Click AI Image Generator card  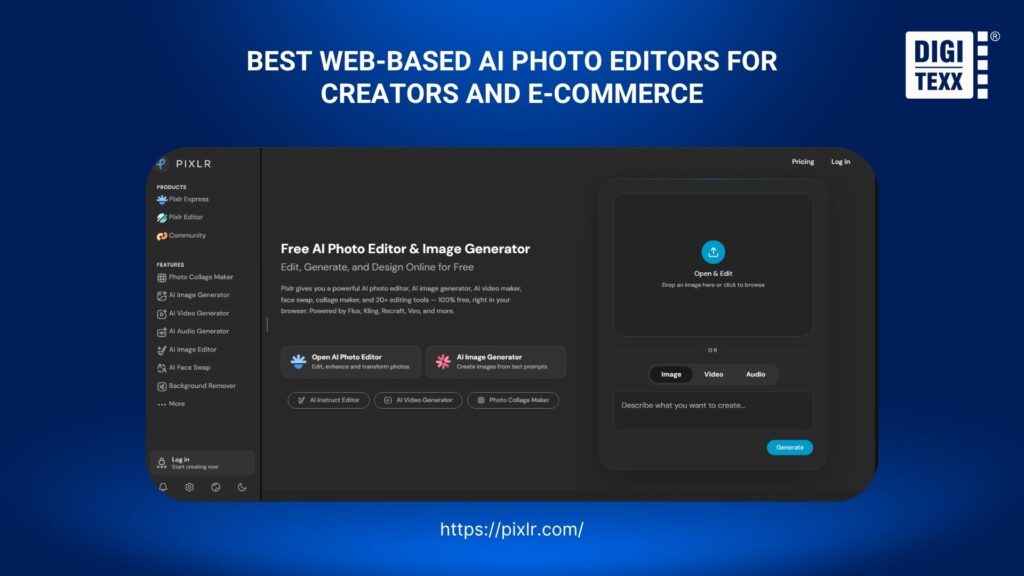coord(496,362)
